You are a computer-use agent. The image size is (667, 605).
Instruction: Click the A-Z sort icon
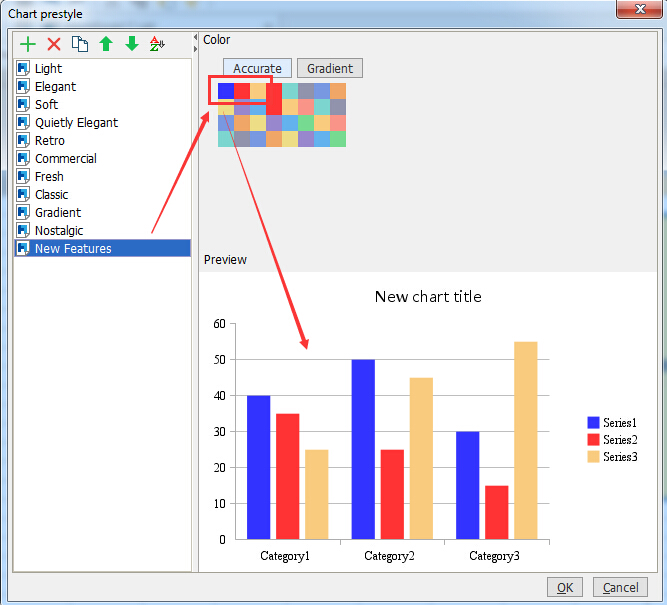157,43
